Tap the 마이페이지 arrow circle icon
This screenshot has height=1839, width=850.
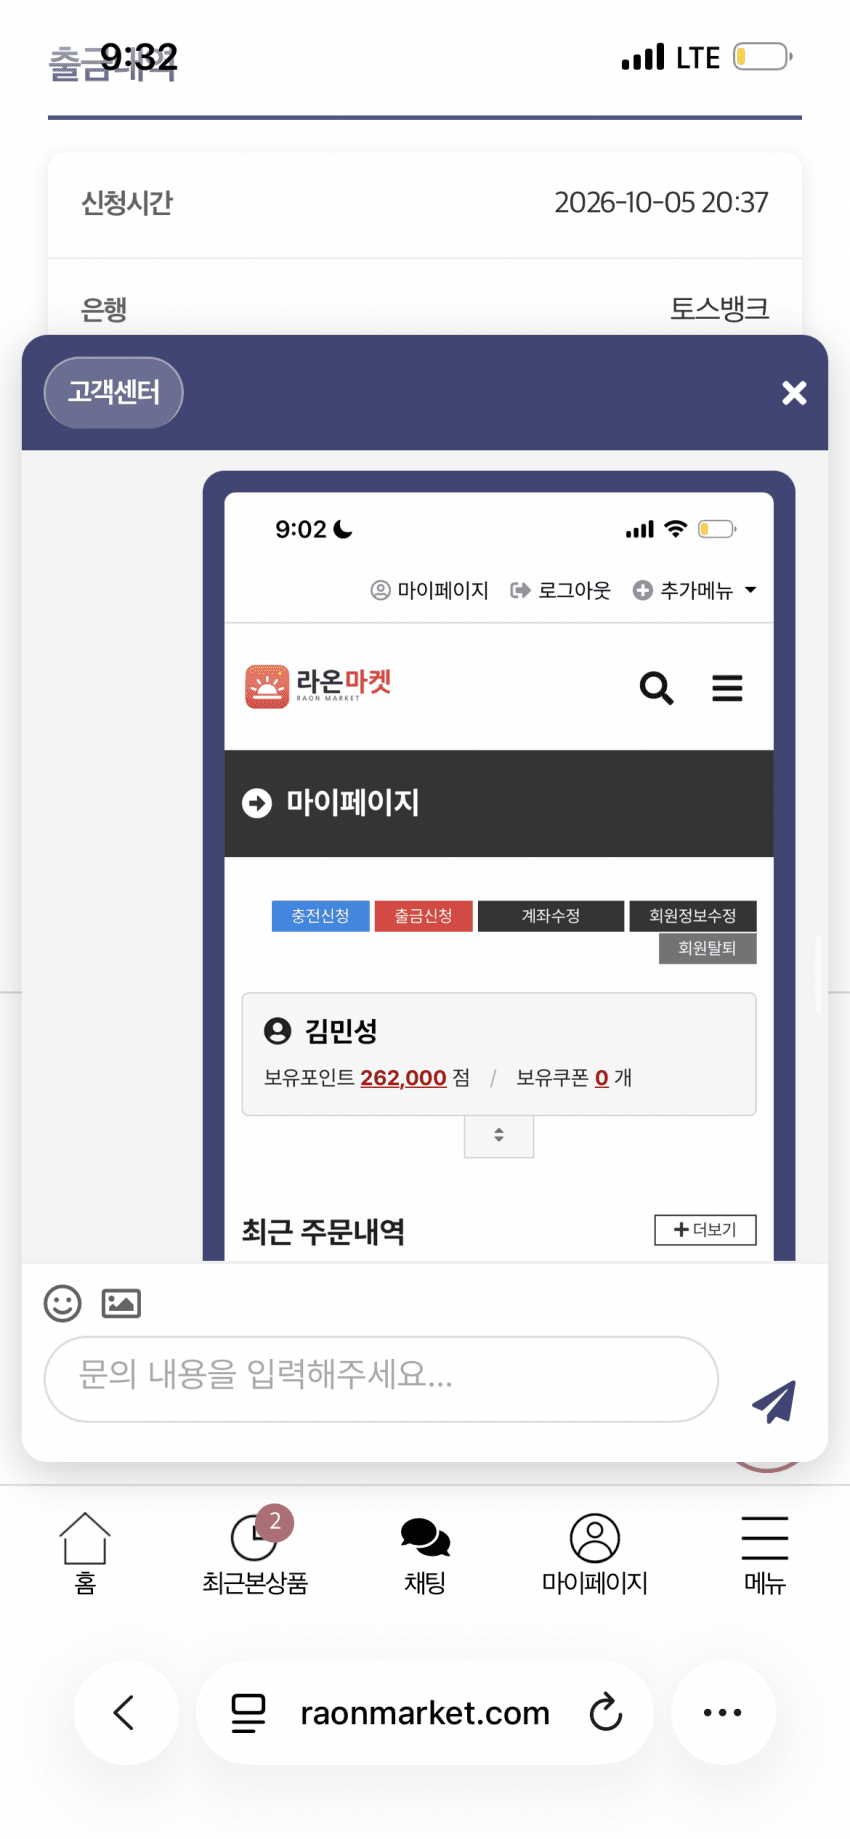click(x=257, y=803)
